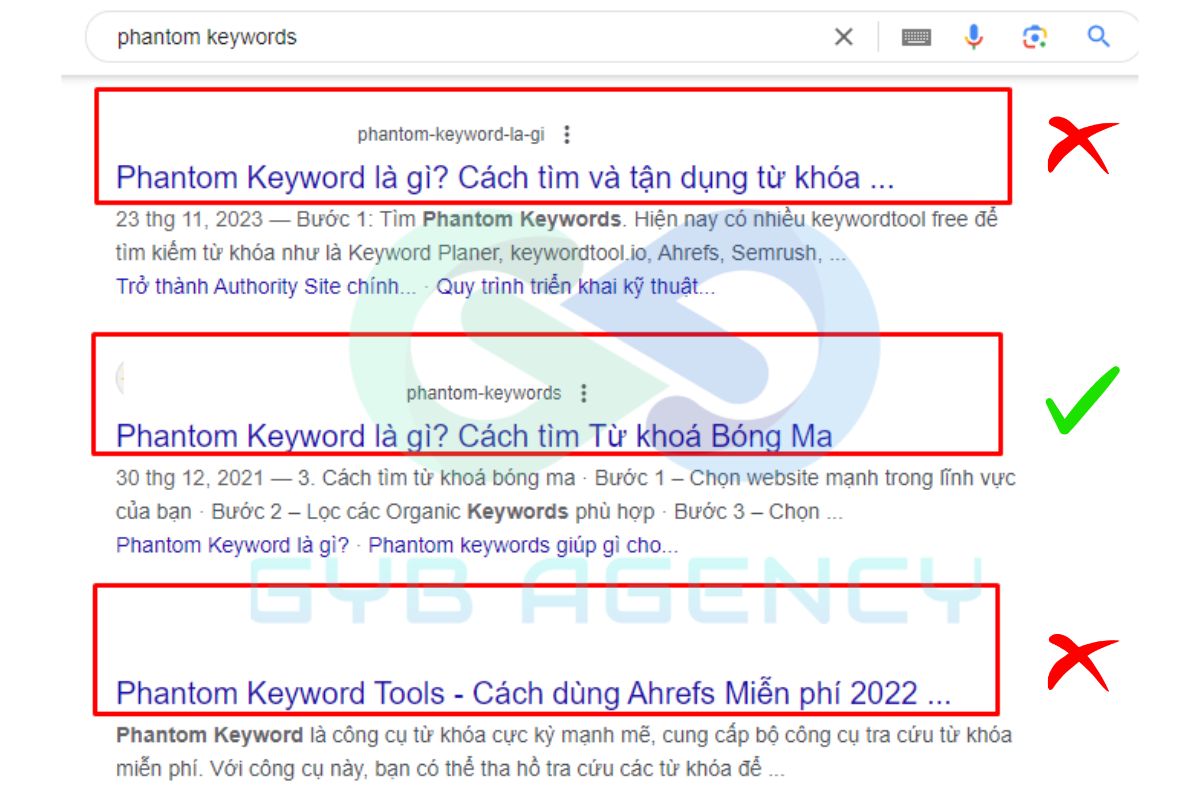This screenshot has height=800, width=1200.
Task: Click the URL text 'phantom-keywords' of second result
Action: 484,393
